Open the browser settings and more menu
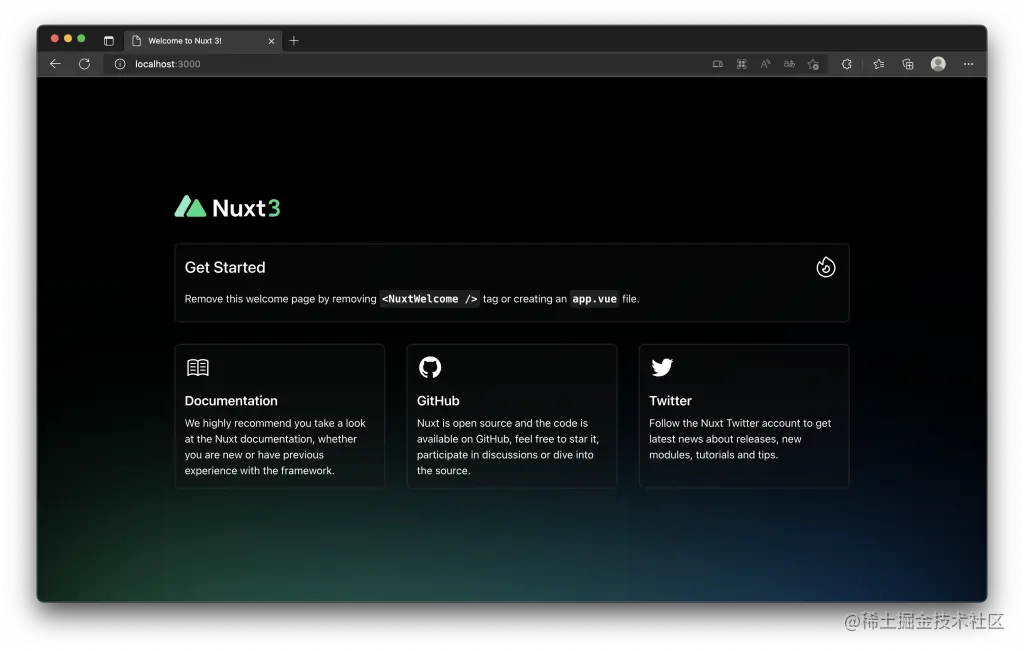The width and height of the screenshot is (1024, 651). click(x=968, y=64)
